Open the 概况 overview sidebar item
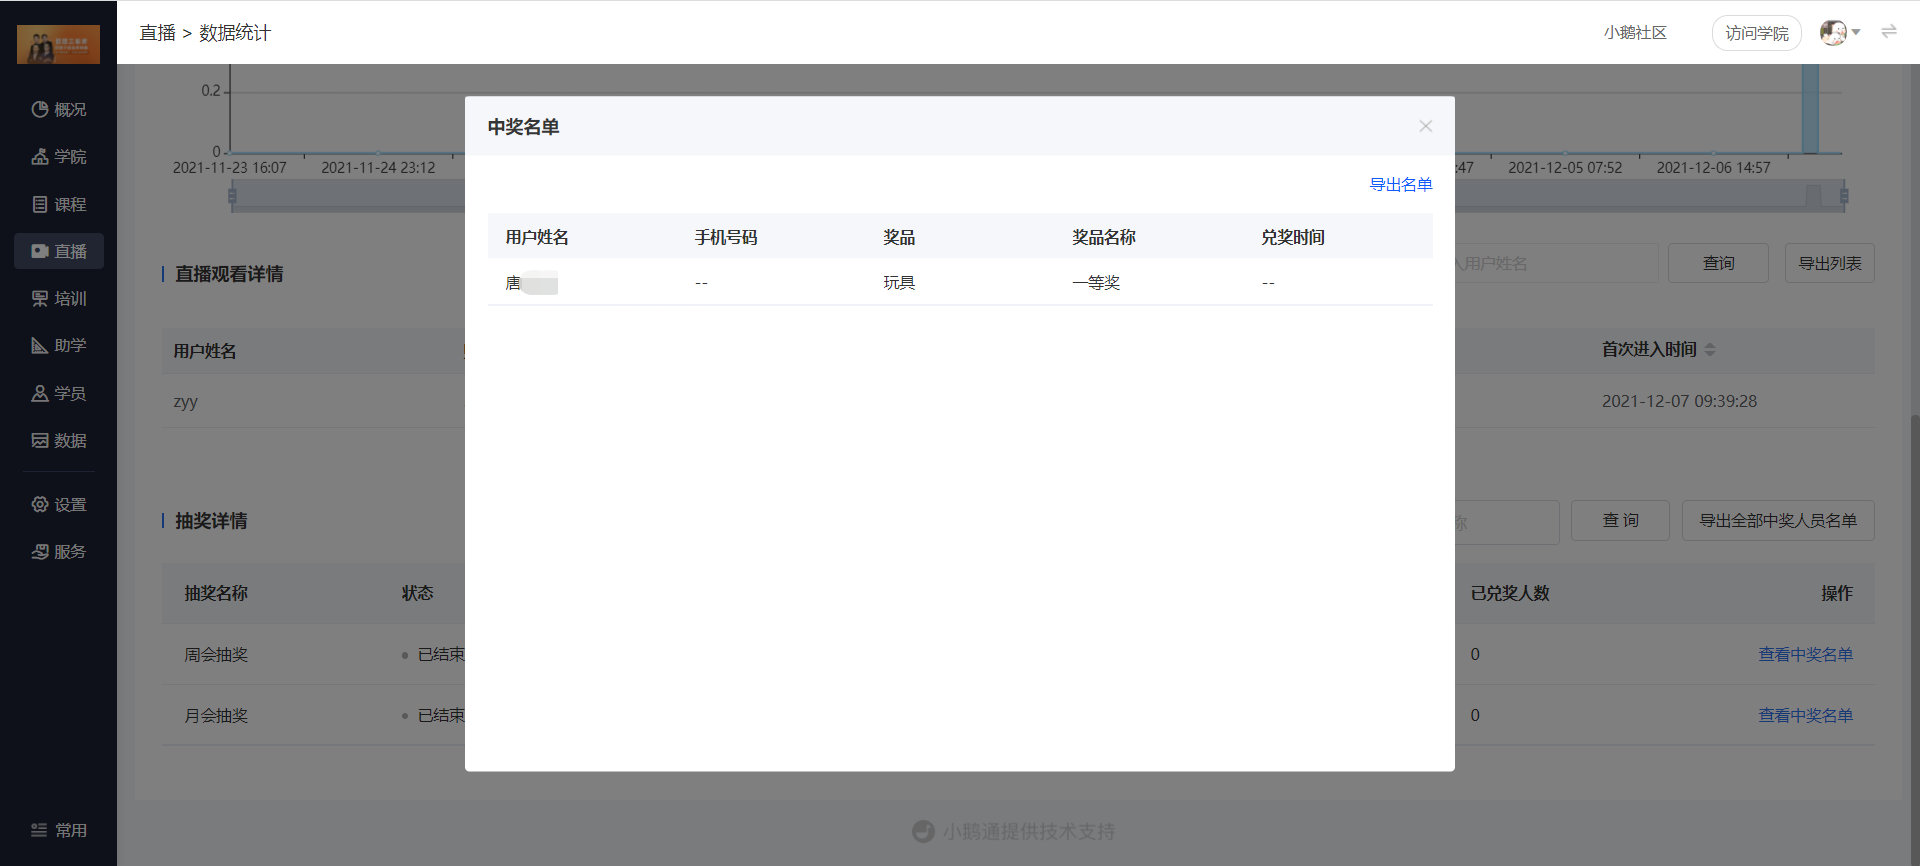This screenshot has width=1920, height=866. [59, 109]
